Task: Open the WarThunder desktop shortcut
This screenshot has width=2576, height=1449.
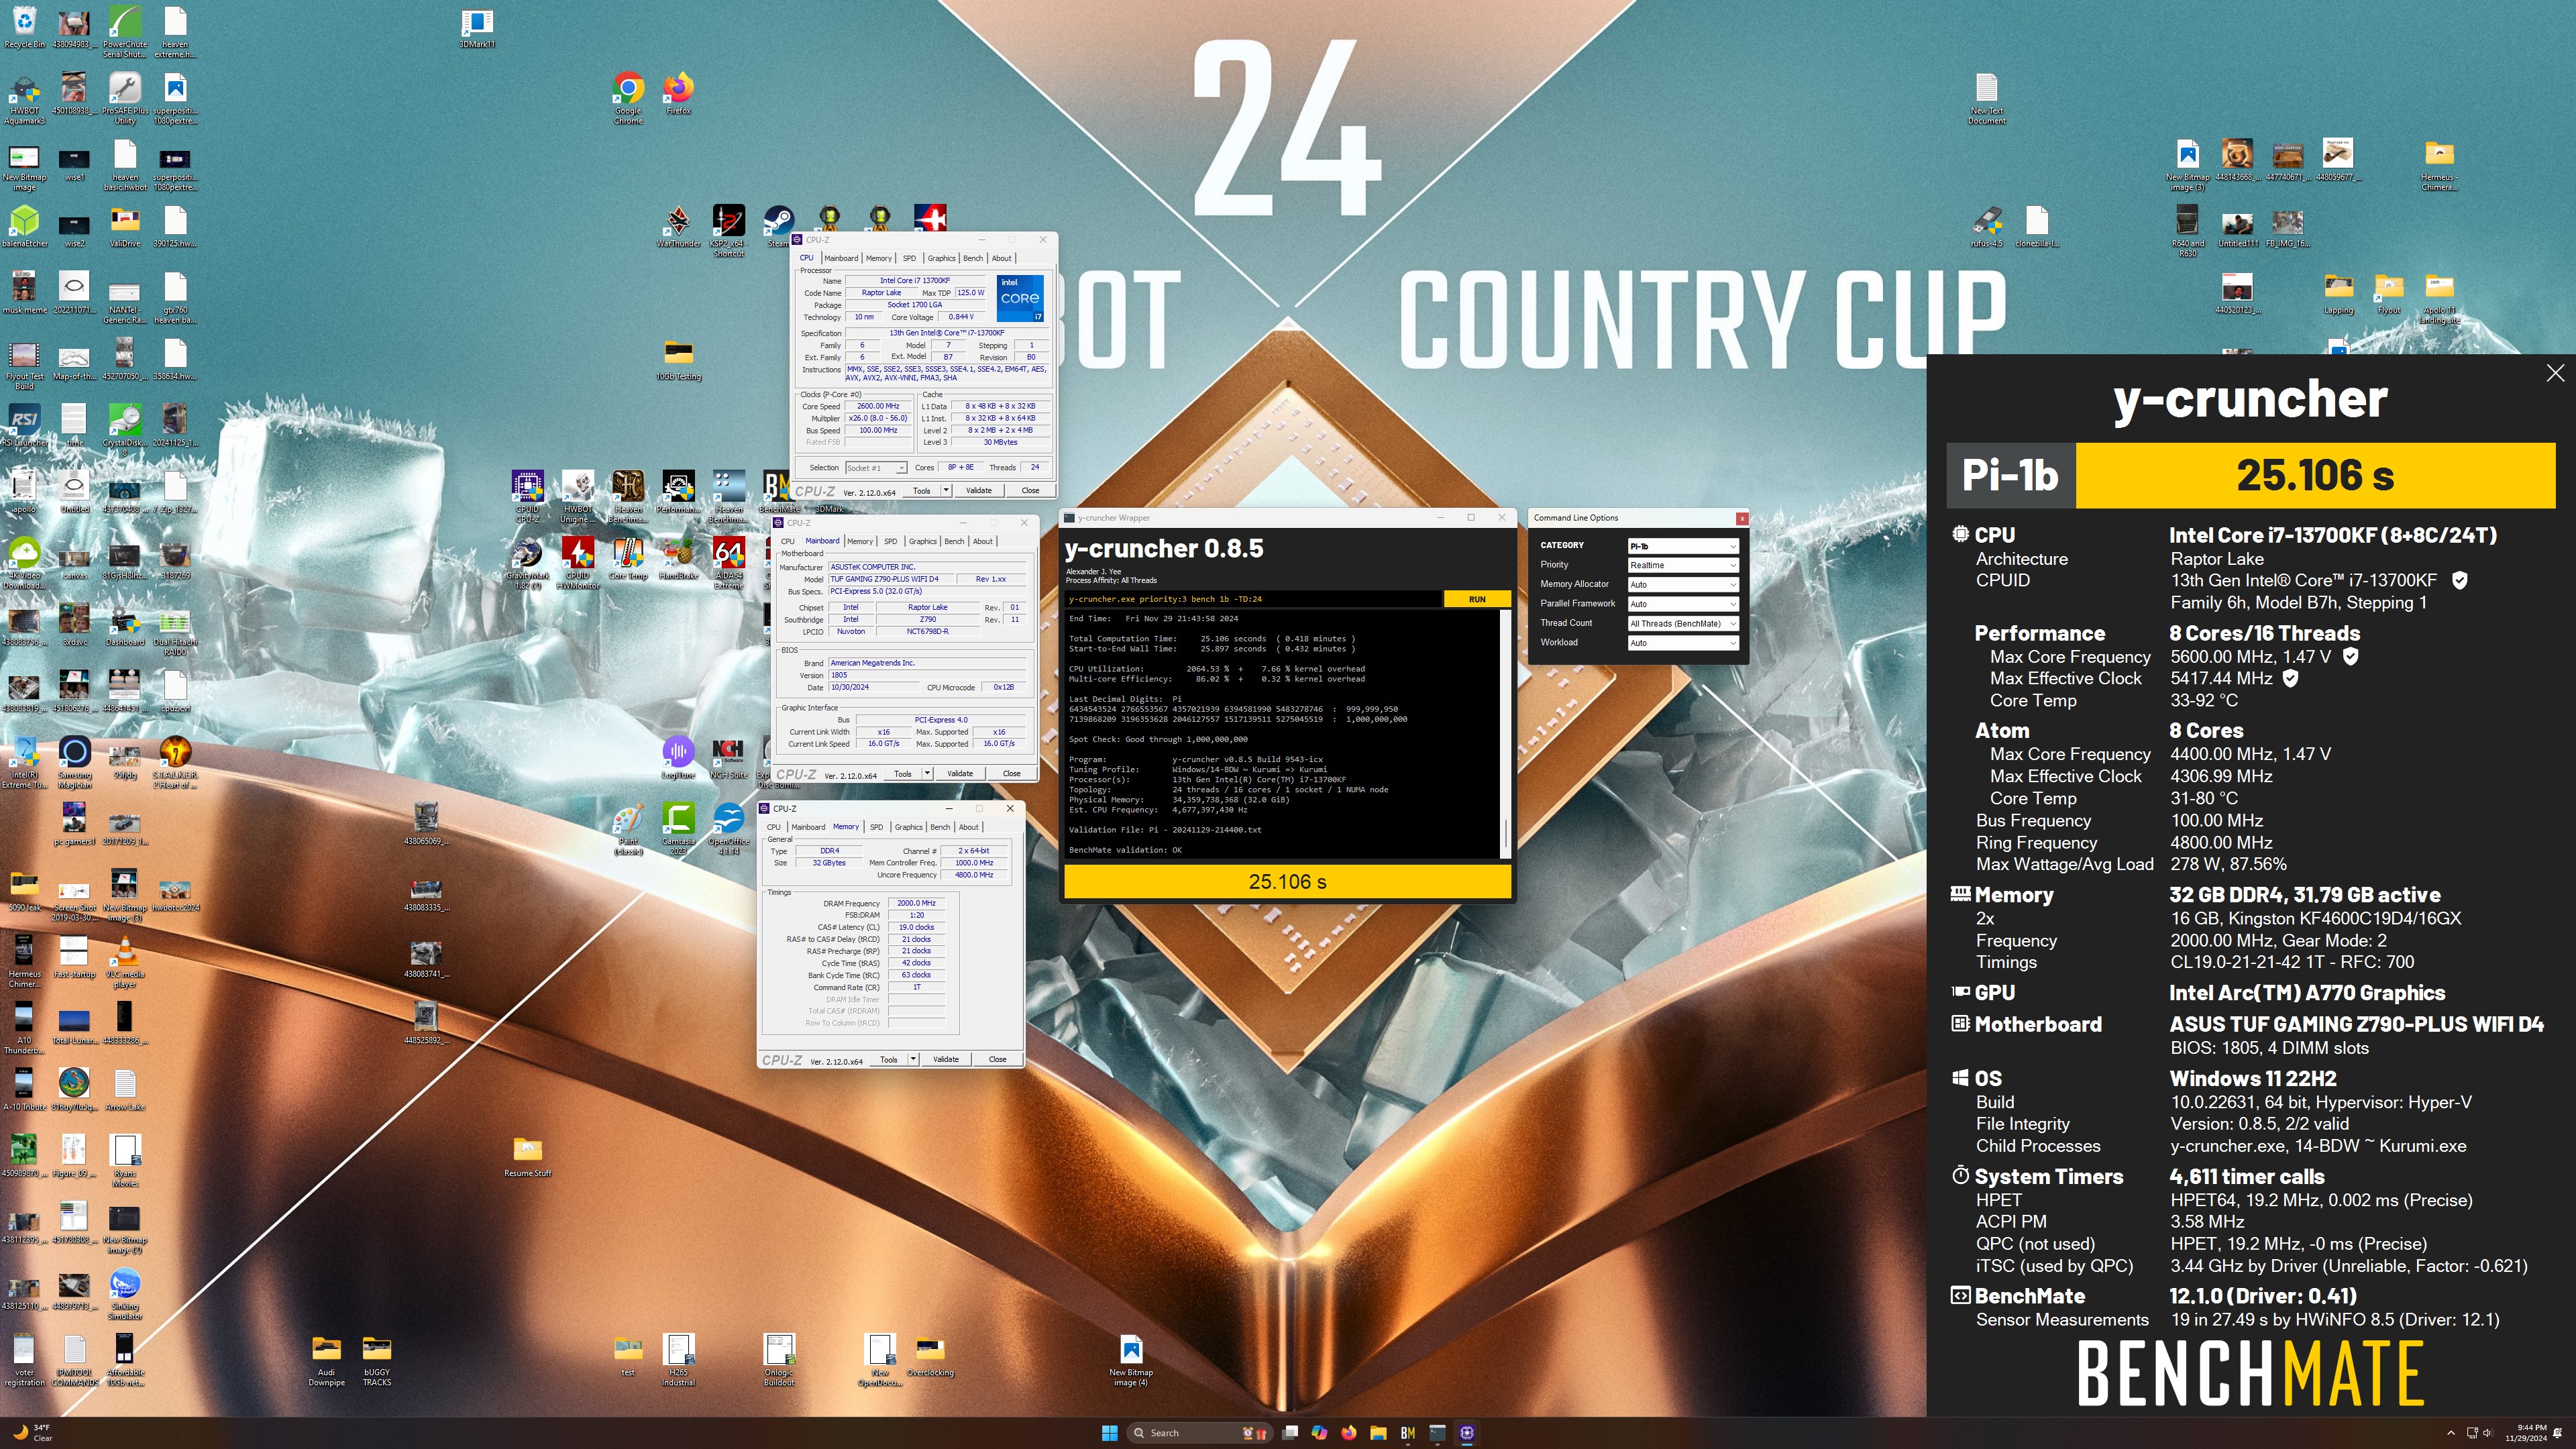Action: (x=678, y=226)
